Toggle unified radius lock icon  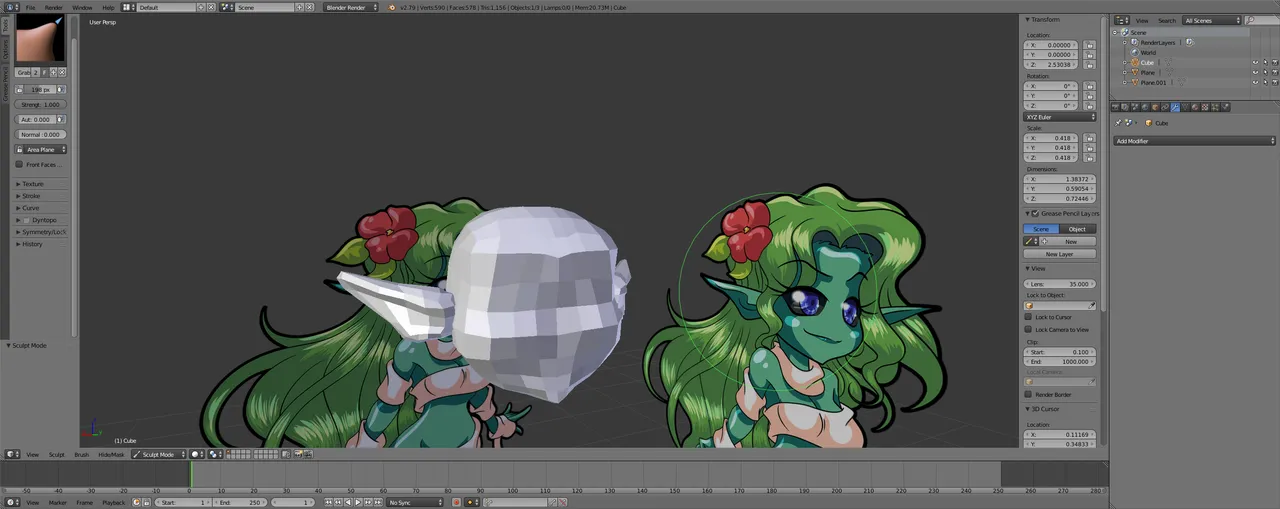[20, 89]
